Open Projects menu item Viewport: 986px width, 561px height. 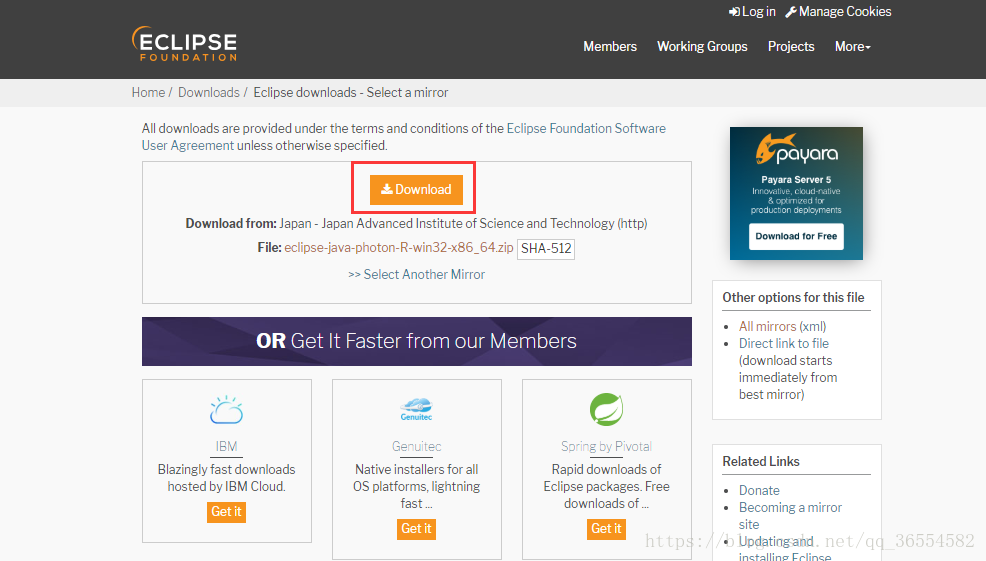click(791, 47)
